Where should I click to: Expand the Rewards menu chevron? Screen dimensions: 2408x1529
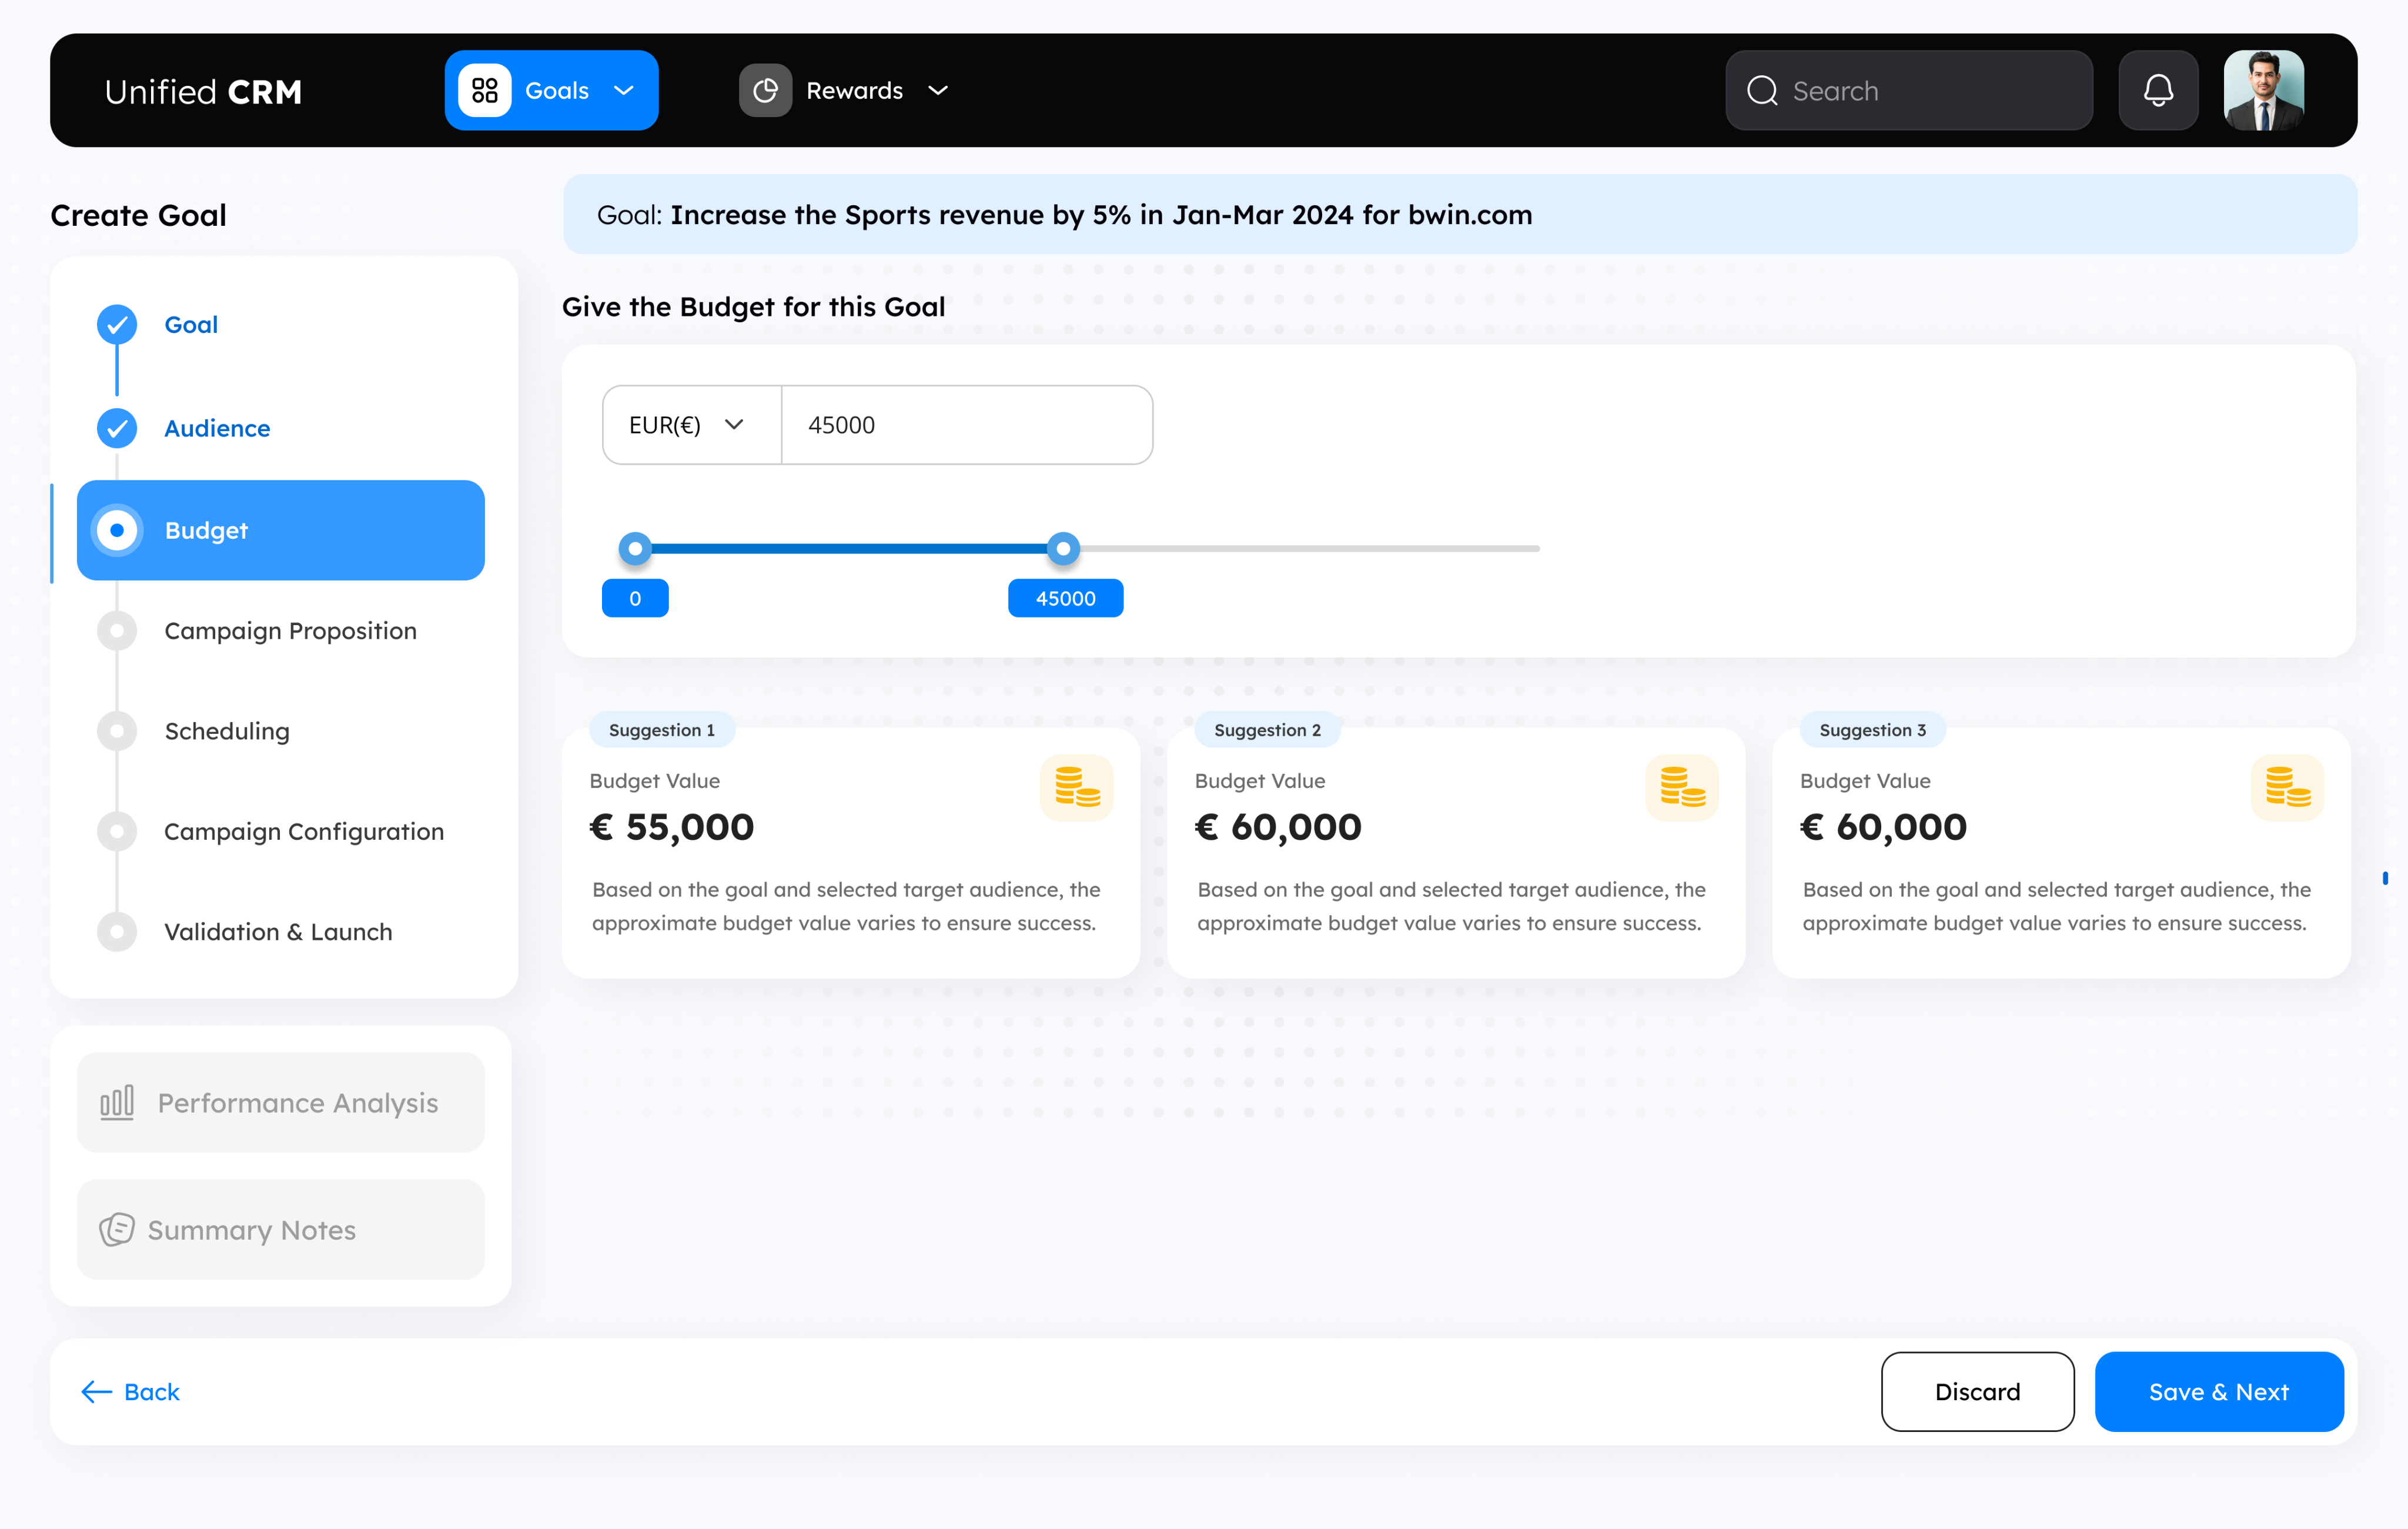coord(938,91)
